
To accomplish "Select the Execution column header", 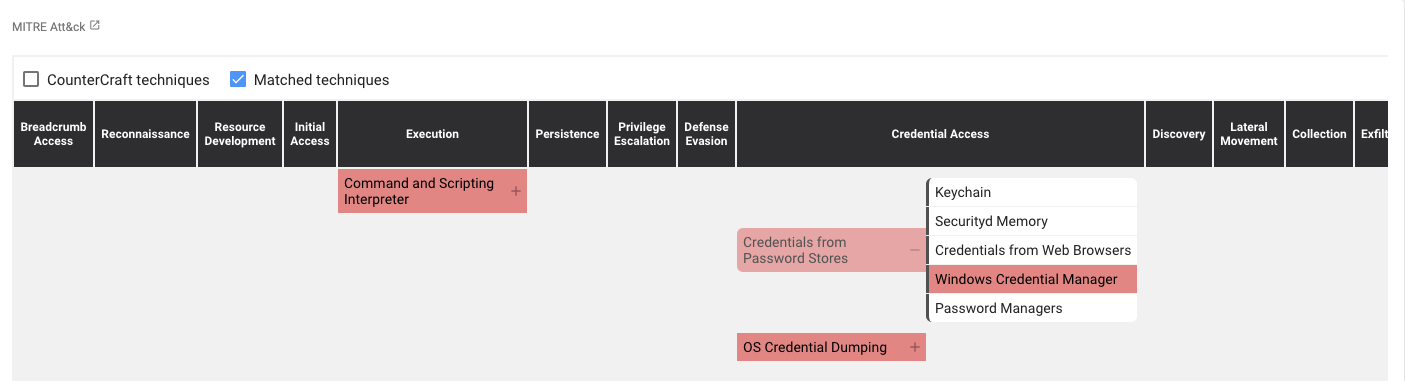I will pos(432,134).
